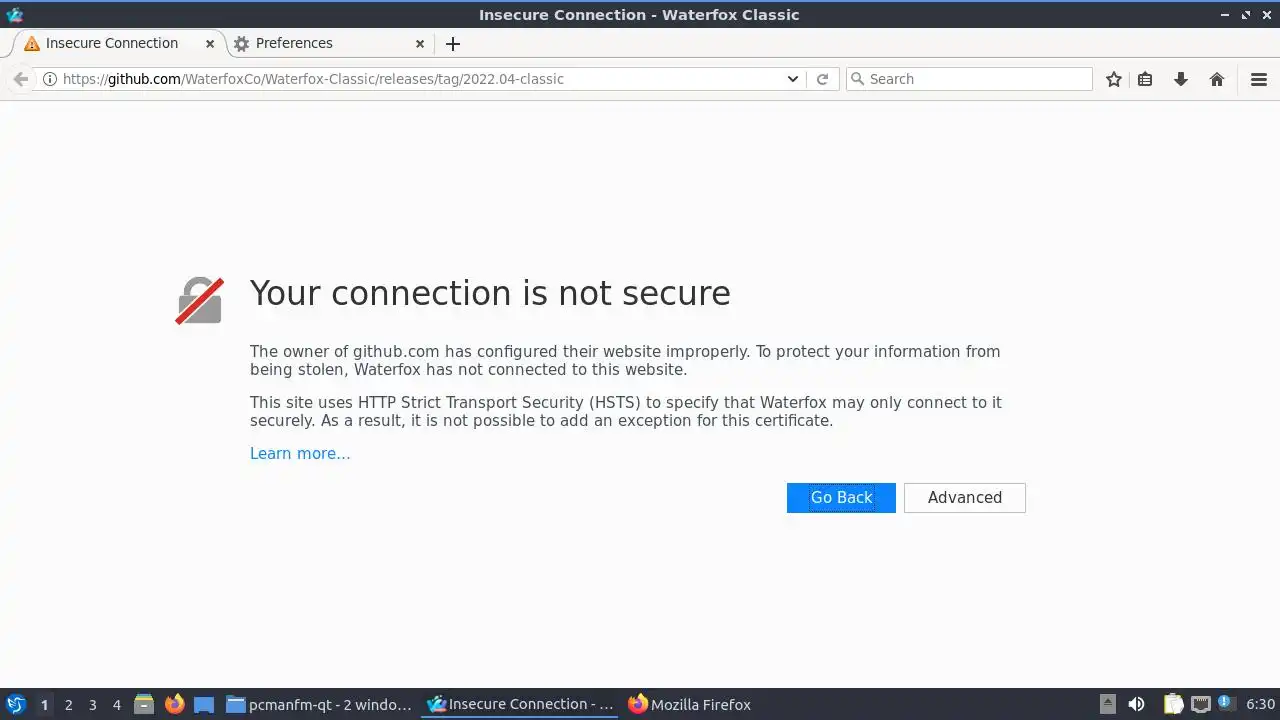This screenshot has width=1280, height=720.
Task: Follow the Learn more… link
Action: point(300,454)
